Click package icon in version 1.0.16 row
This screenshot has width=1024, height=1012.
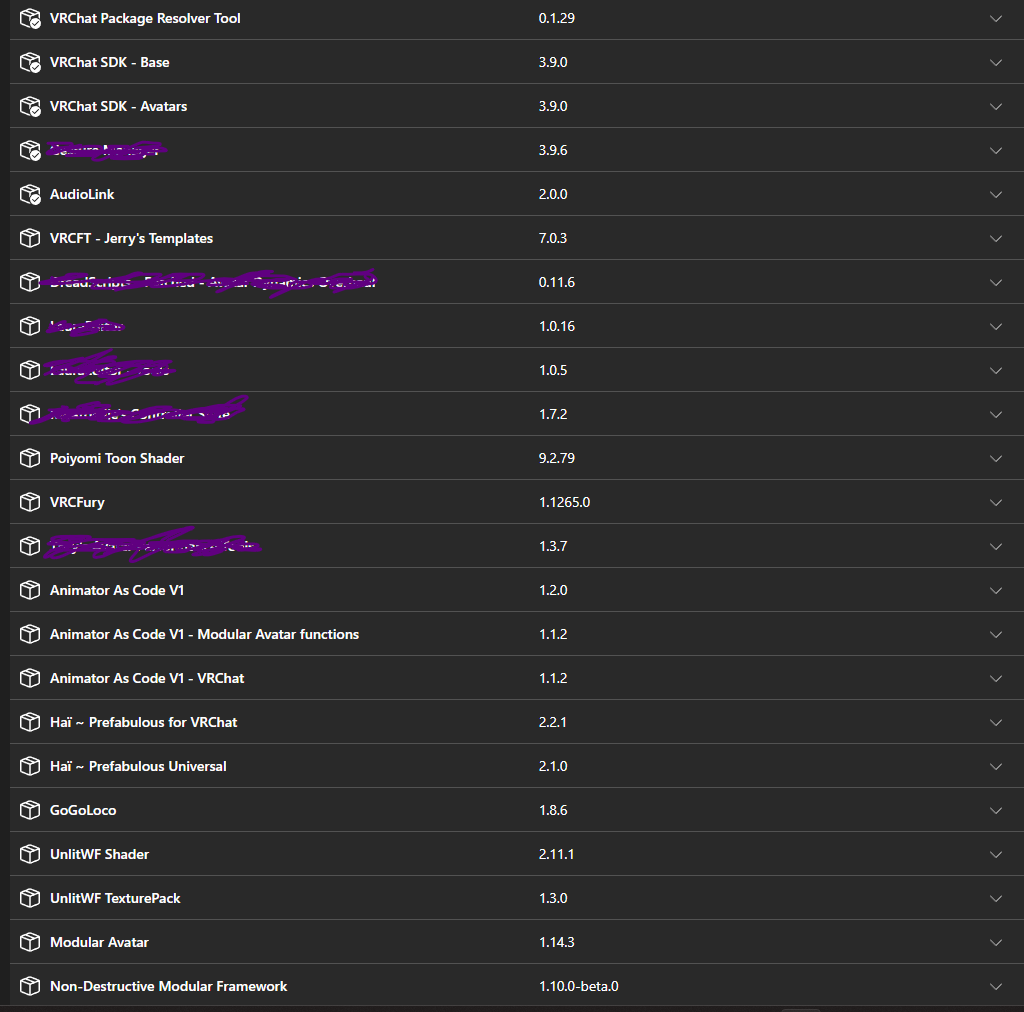pos(30,326)
